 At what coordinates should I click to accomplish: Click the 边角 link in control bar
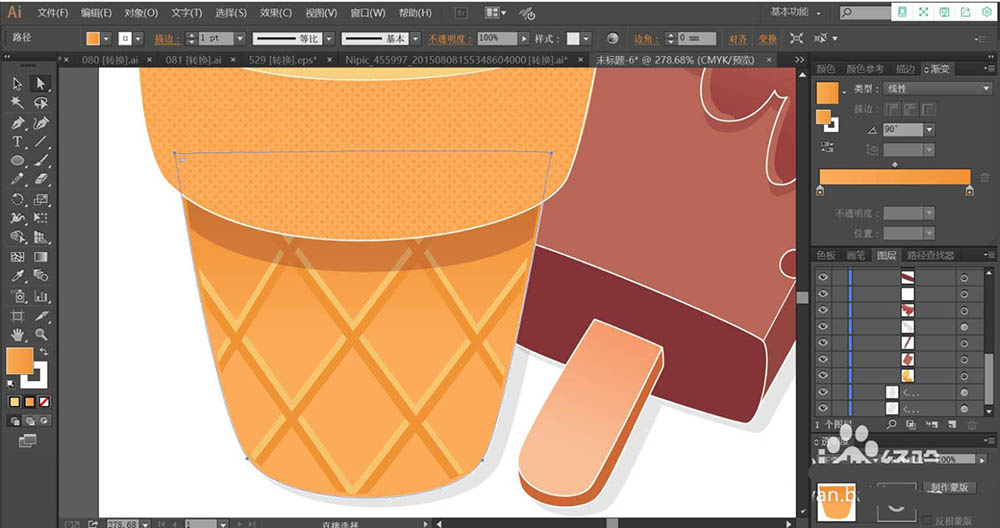coord(645,39)
